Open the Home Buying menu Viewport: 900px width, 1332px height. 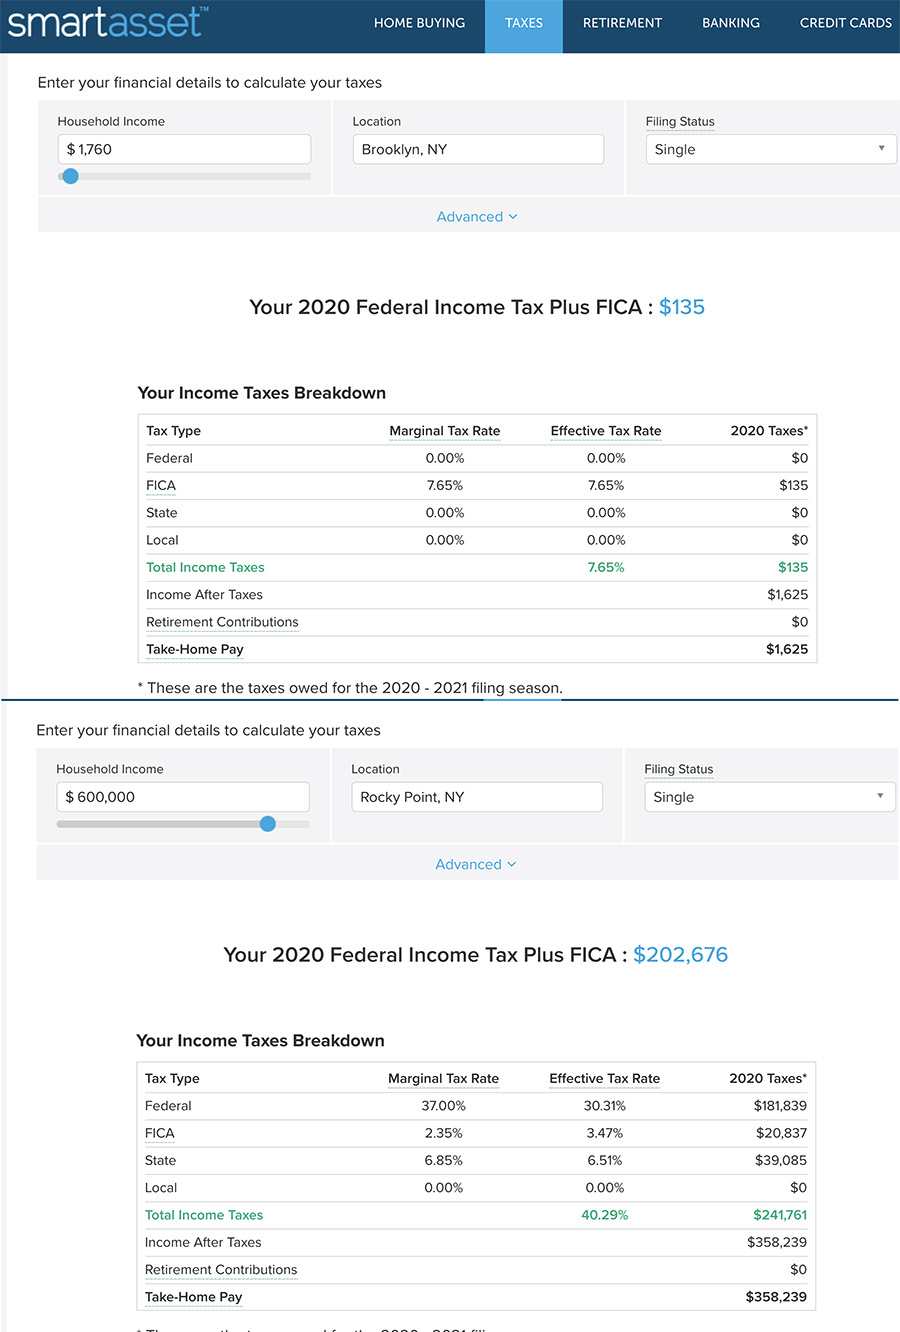pyautogui.click(x=419, y=23)
